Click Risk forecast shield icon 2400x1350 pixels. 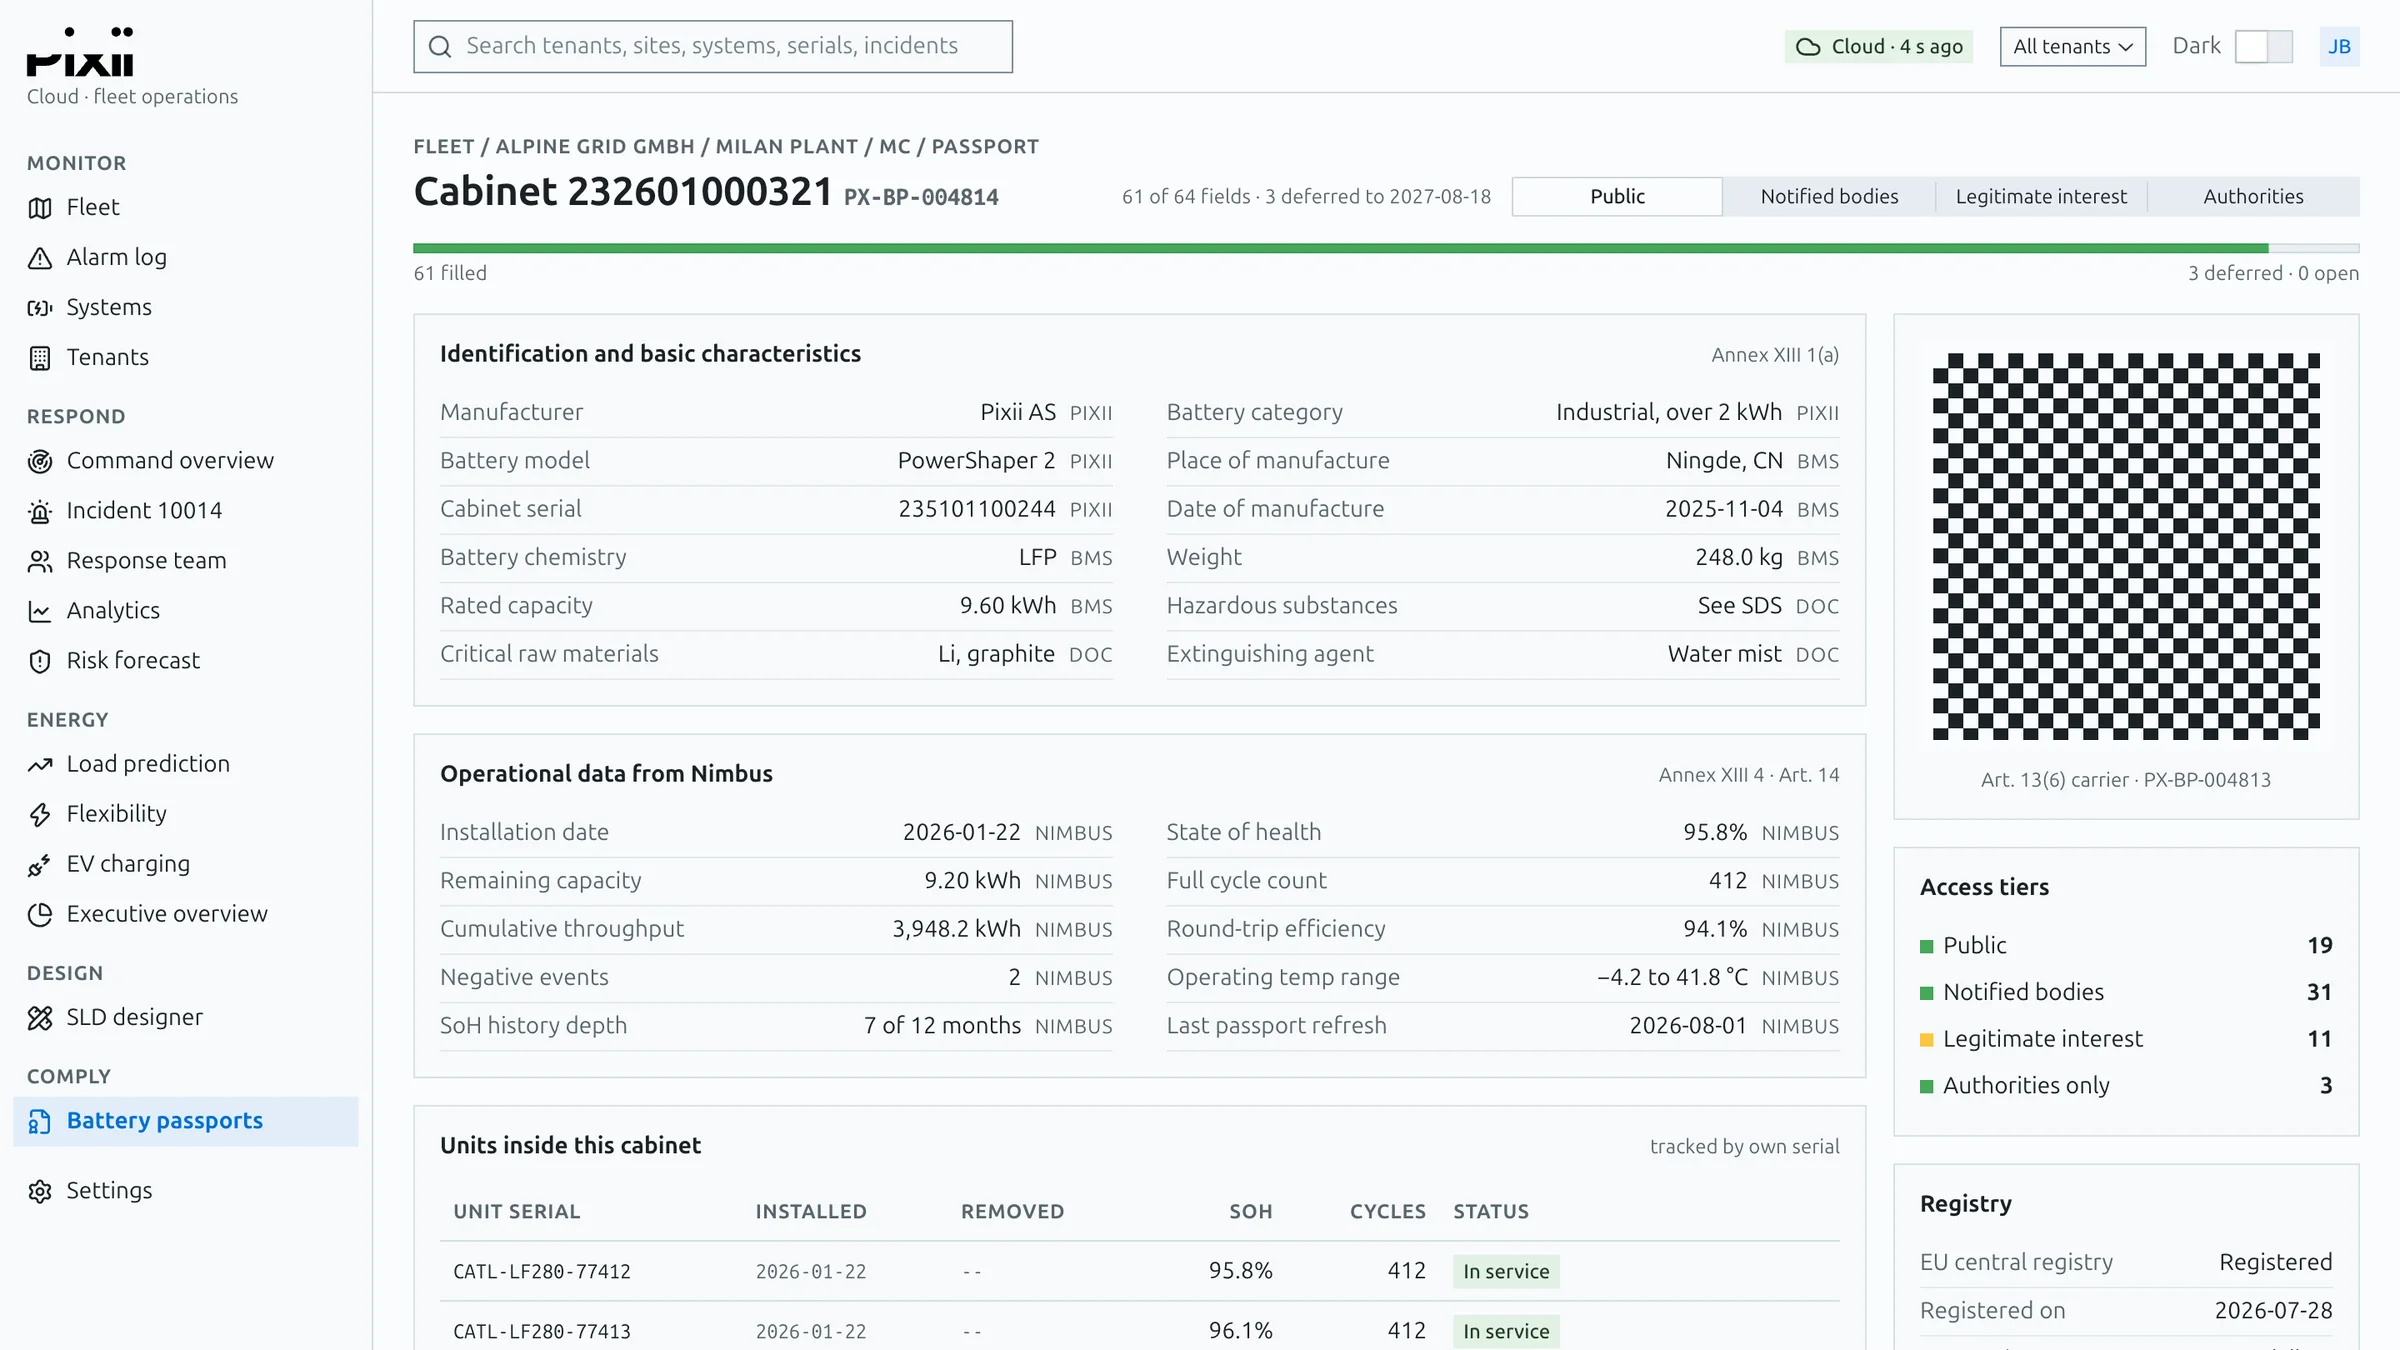pos(40,661)
